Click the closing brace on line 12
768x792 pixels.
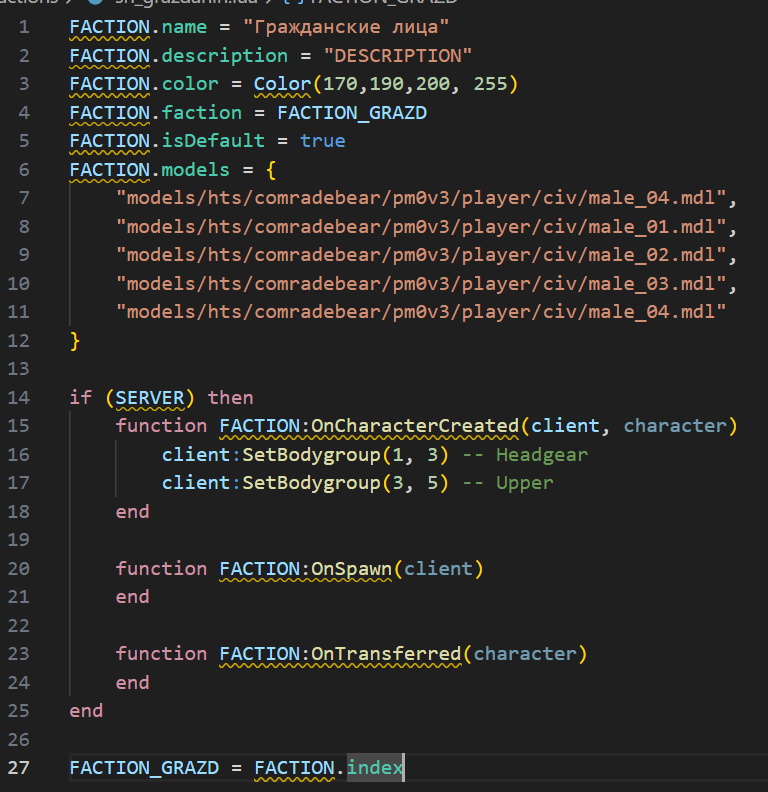[75, 340]
